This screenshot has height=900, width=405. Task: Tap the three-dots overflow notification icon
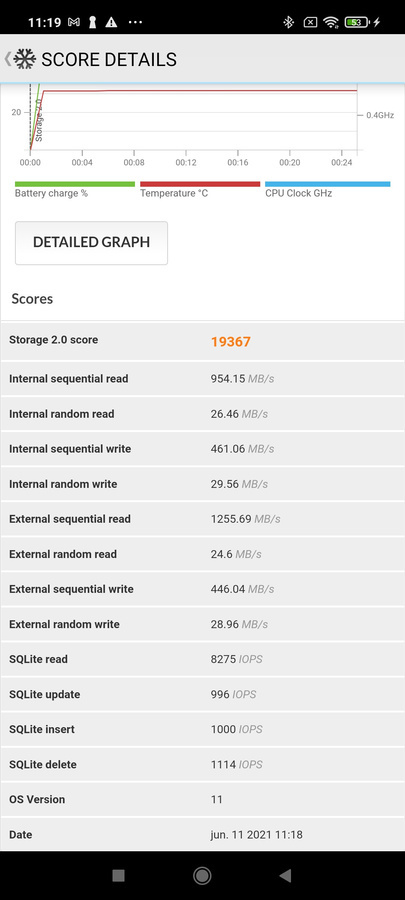coord(135,22)
